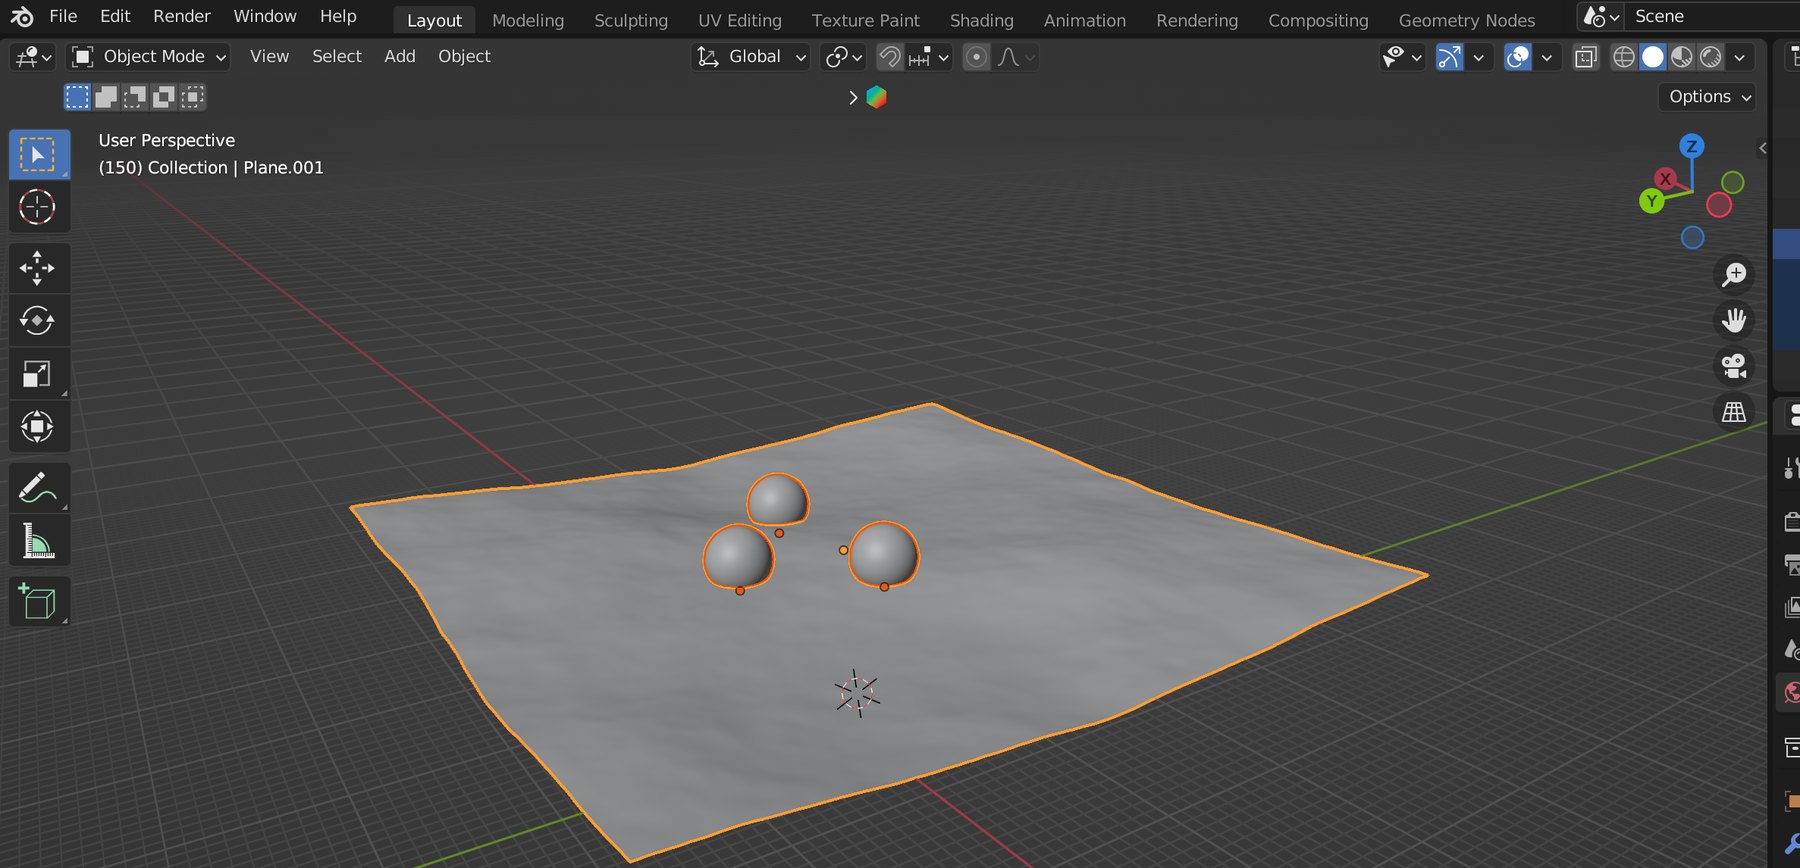Viewport: 1800px width, 868px height.
Task: Open the Object Mode dropdown
Action: click(148, 57)
